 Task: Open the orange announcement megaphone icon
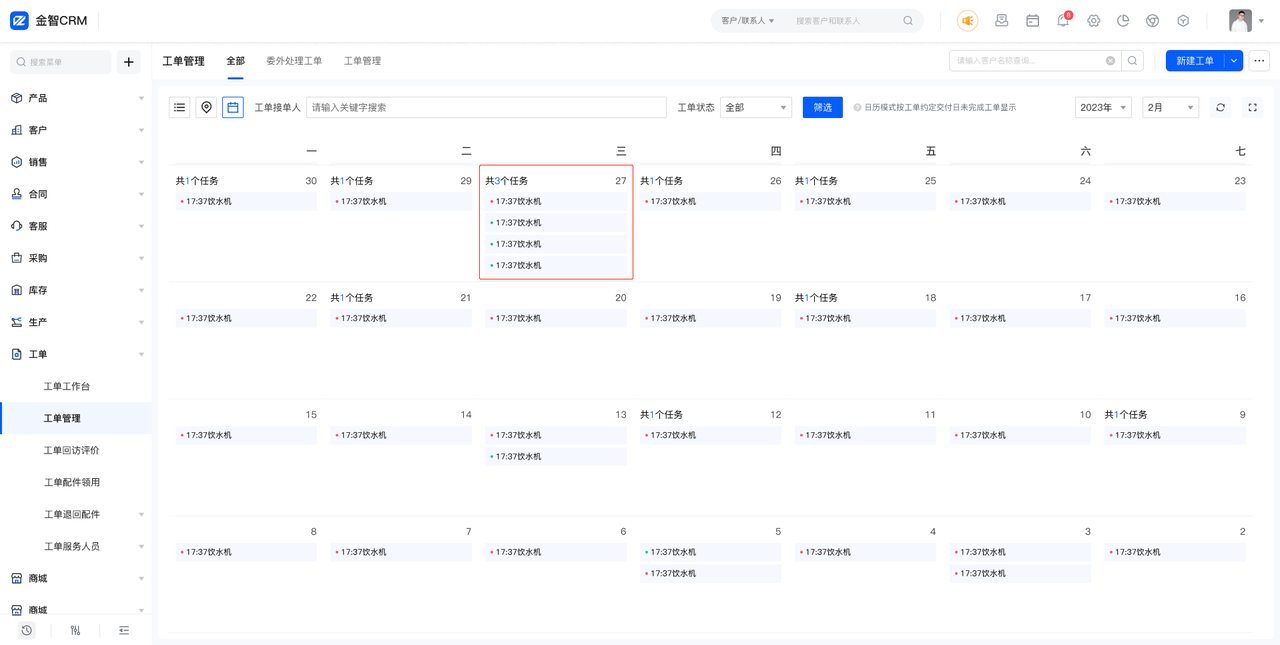[967, 20]
